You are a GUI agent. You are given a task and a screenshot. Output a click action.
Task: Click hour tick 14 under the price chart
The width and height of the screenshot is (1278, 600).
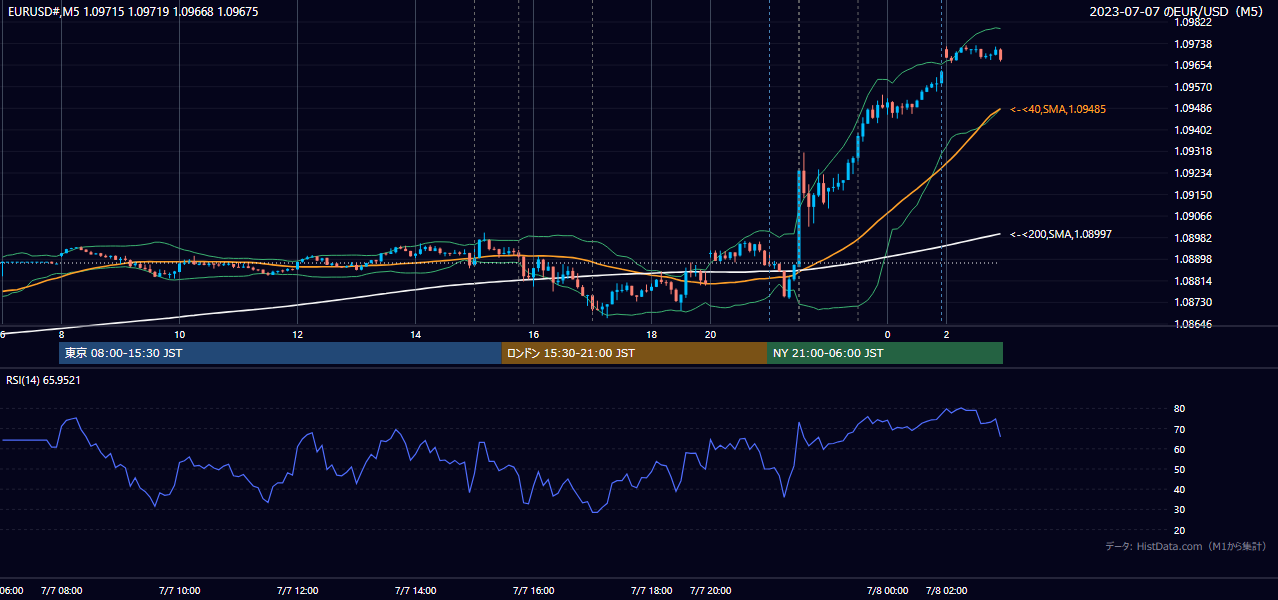click(x=415, y=334)
